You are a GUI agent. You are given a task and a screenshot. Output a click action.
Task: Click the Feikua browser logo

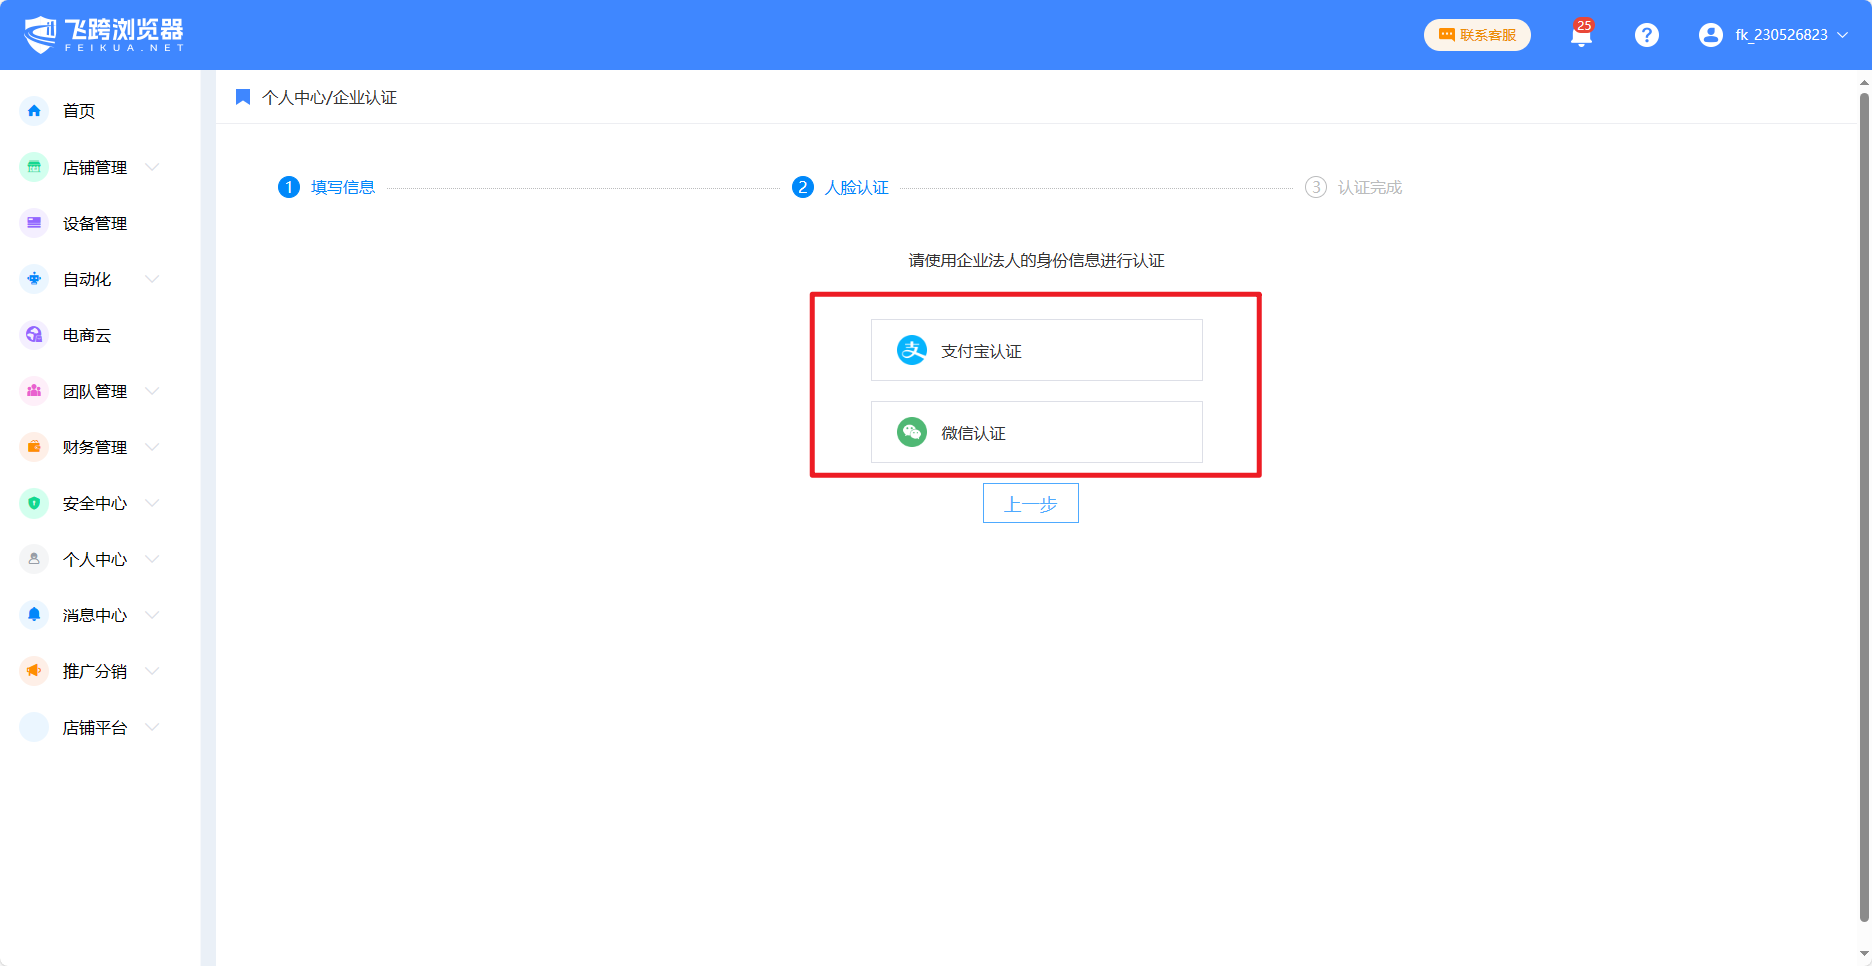click(x=104, y=35)
